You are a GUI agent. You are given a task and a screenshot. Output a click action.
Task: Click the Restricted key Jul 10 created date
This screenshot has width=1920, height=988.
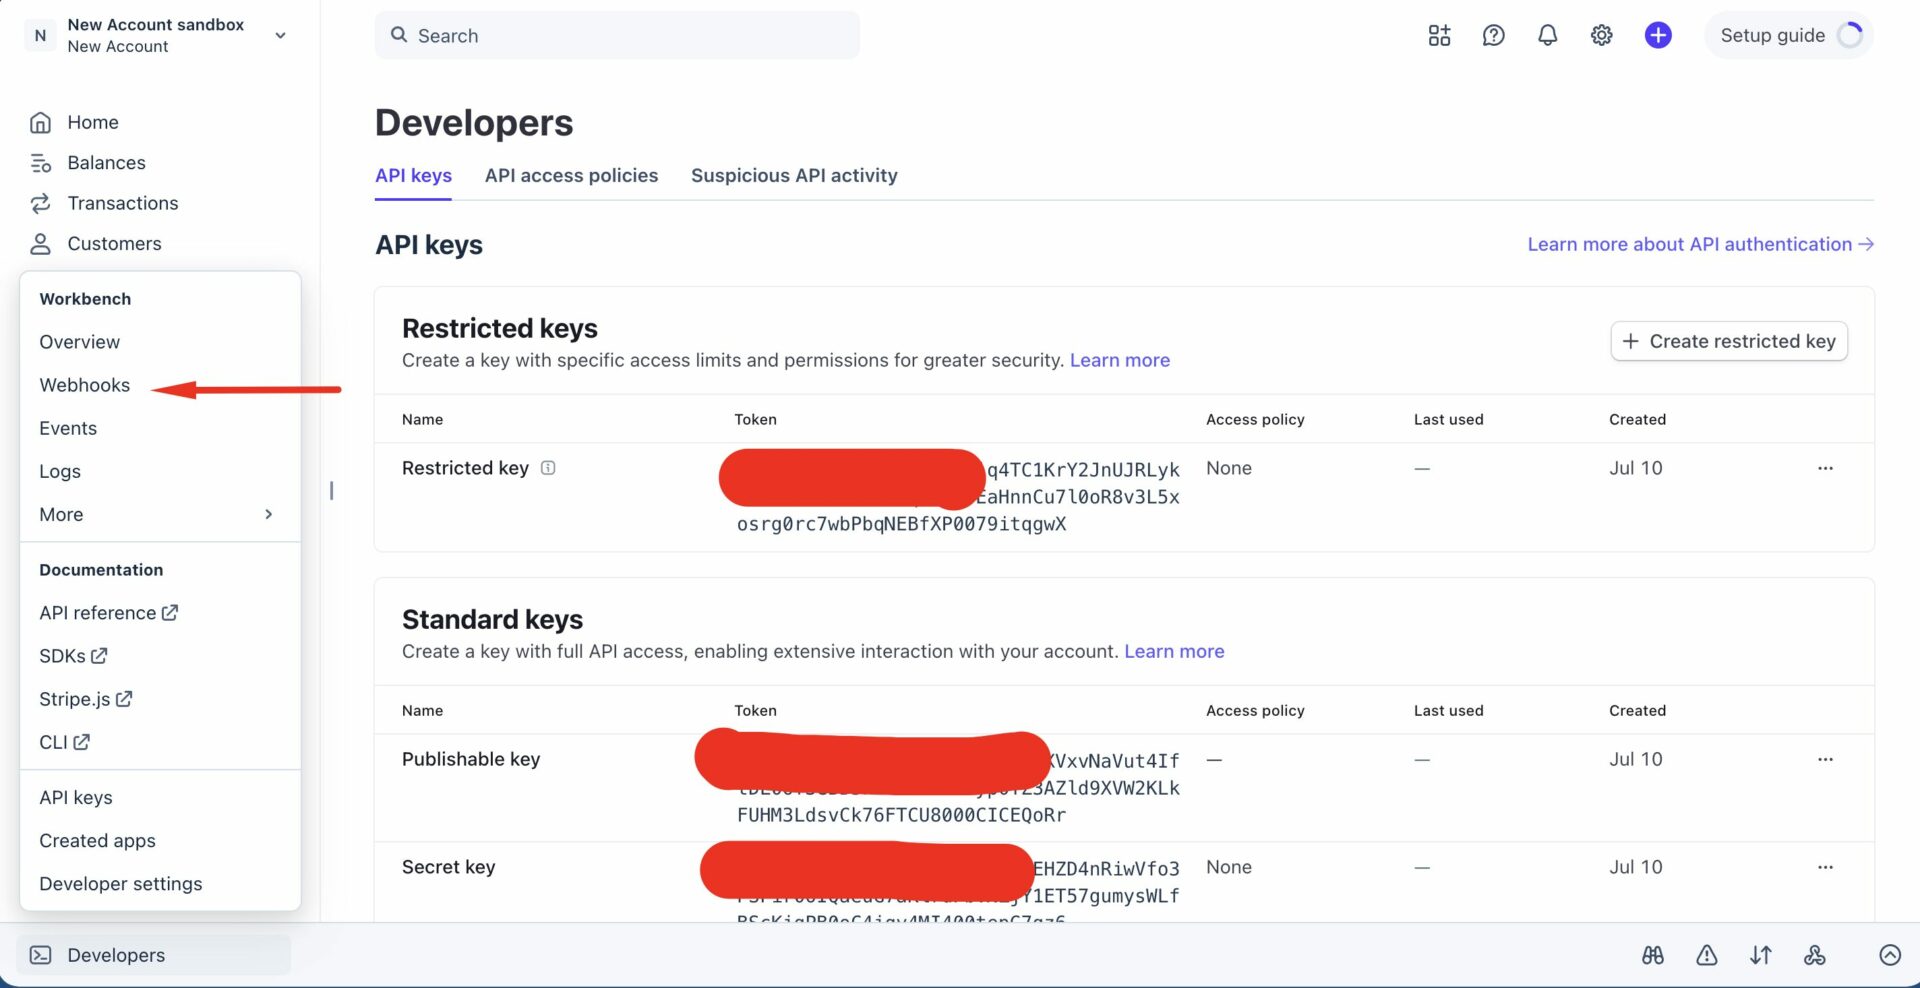tap(1635, 468)
